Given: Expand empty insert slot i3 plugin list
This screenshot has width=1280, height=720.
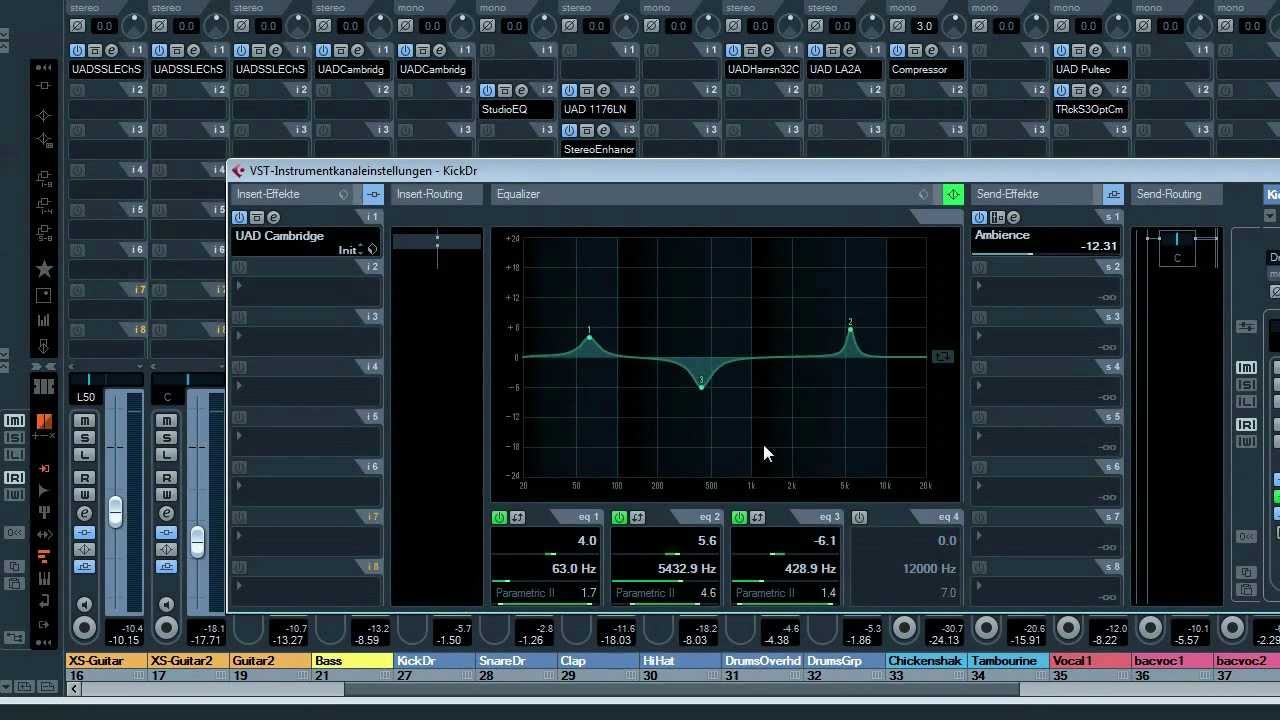Looking at the screenshot, I should click(238, 336).
